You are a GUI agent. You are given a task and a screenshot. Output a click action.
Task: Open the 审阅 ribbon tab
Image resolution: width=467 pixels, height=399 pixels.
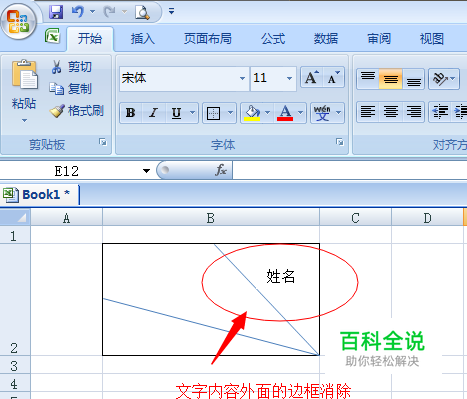(x=379, y=39)
